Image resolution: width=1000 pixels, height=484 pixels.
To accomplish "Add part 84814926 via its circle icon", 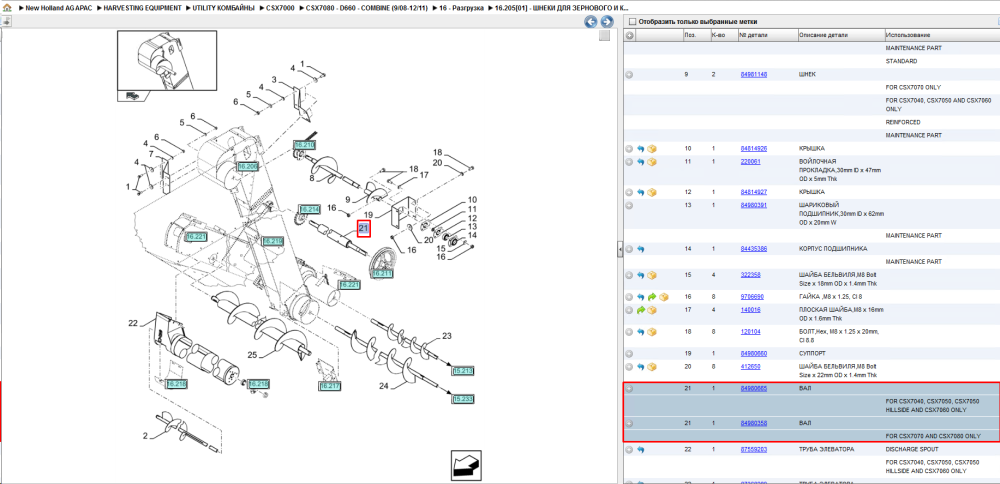I will pos(629,149).
